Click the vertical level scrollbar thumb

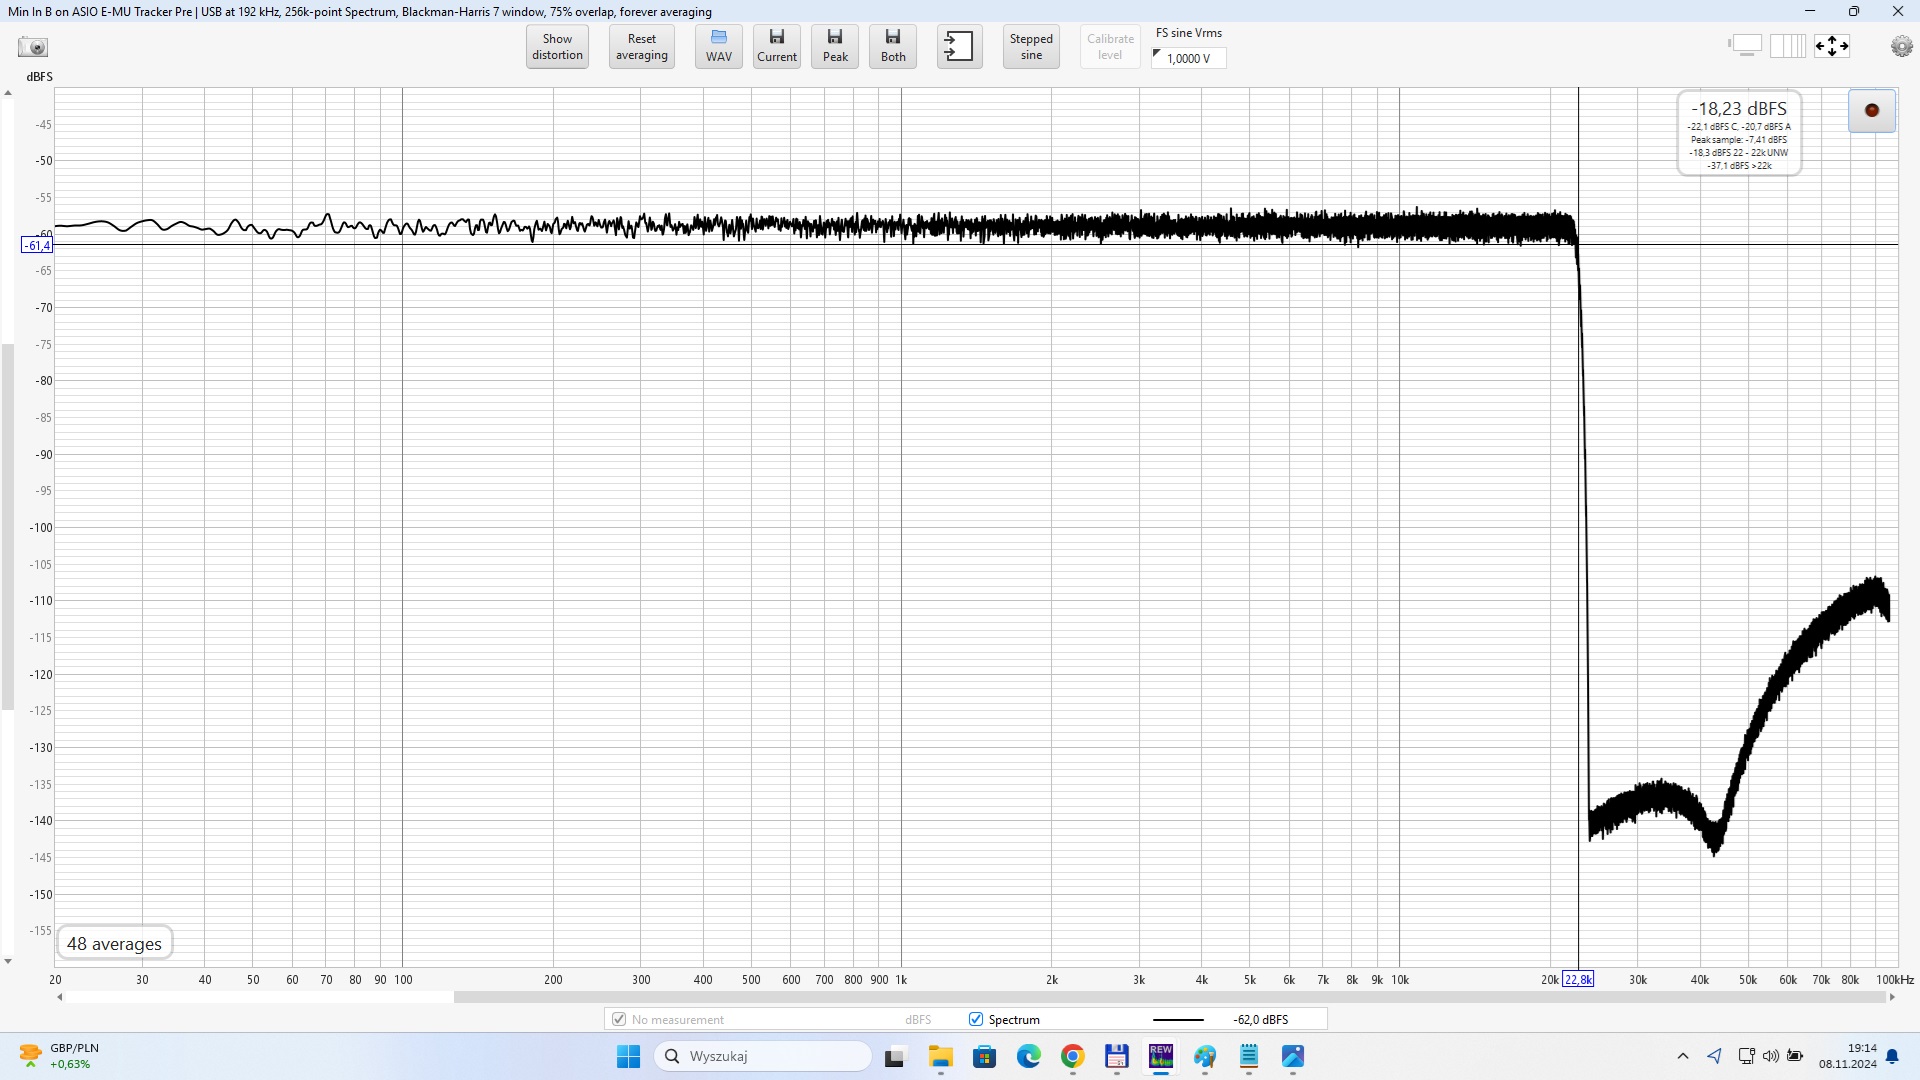8,527
